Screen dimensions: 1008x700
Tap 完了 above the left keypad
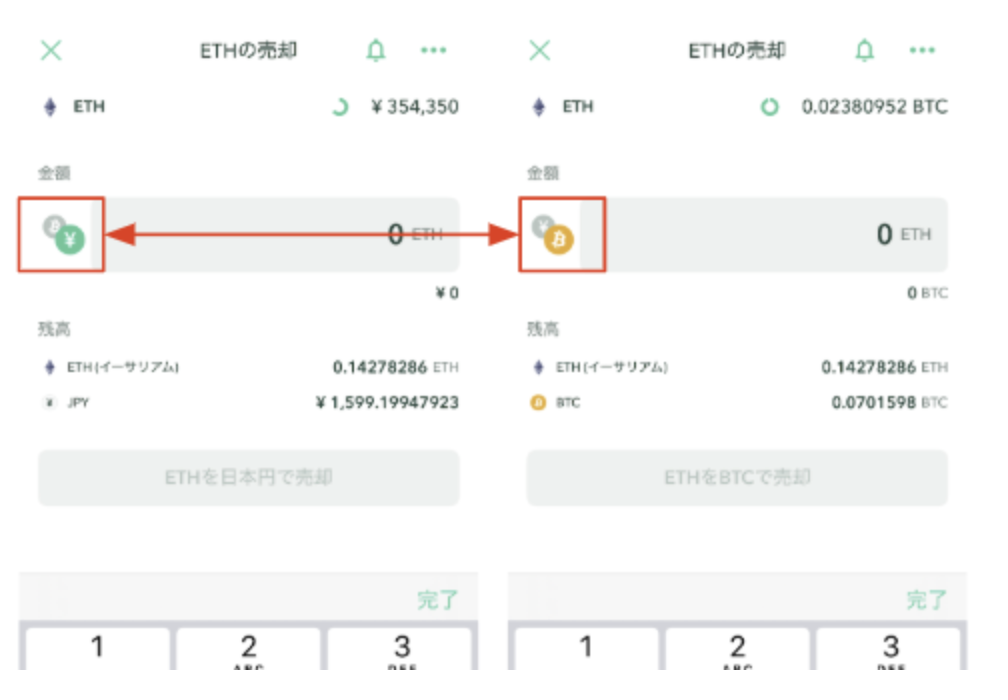click(437, 600)
